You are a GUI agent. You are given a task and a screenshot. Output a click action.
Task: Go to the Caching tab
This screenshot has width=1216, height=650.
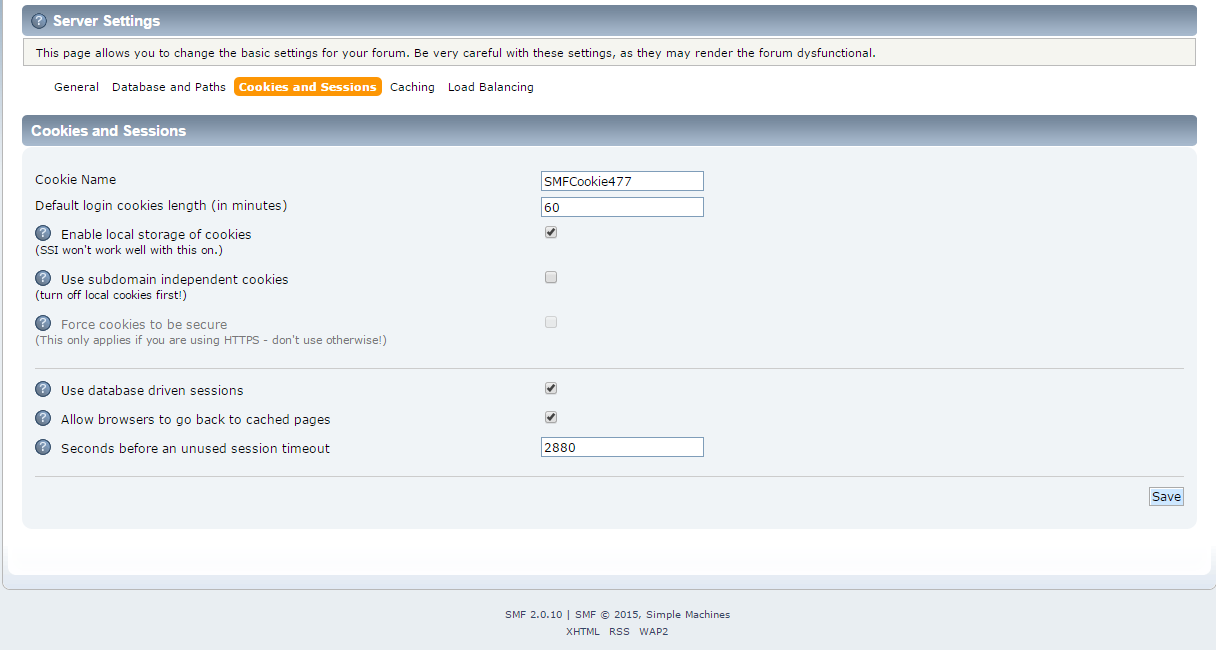tap(412, 87)
